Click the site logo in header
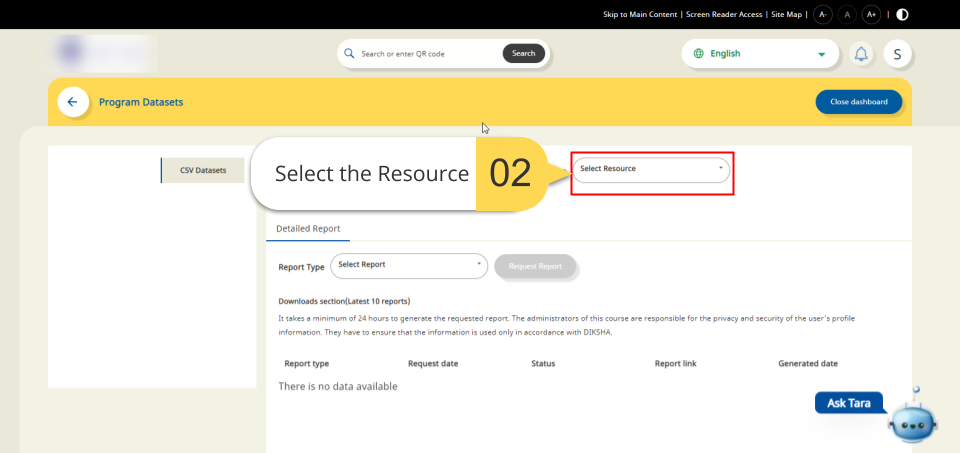 click(x=103, y=51)
